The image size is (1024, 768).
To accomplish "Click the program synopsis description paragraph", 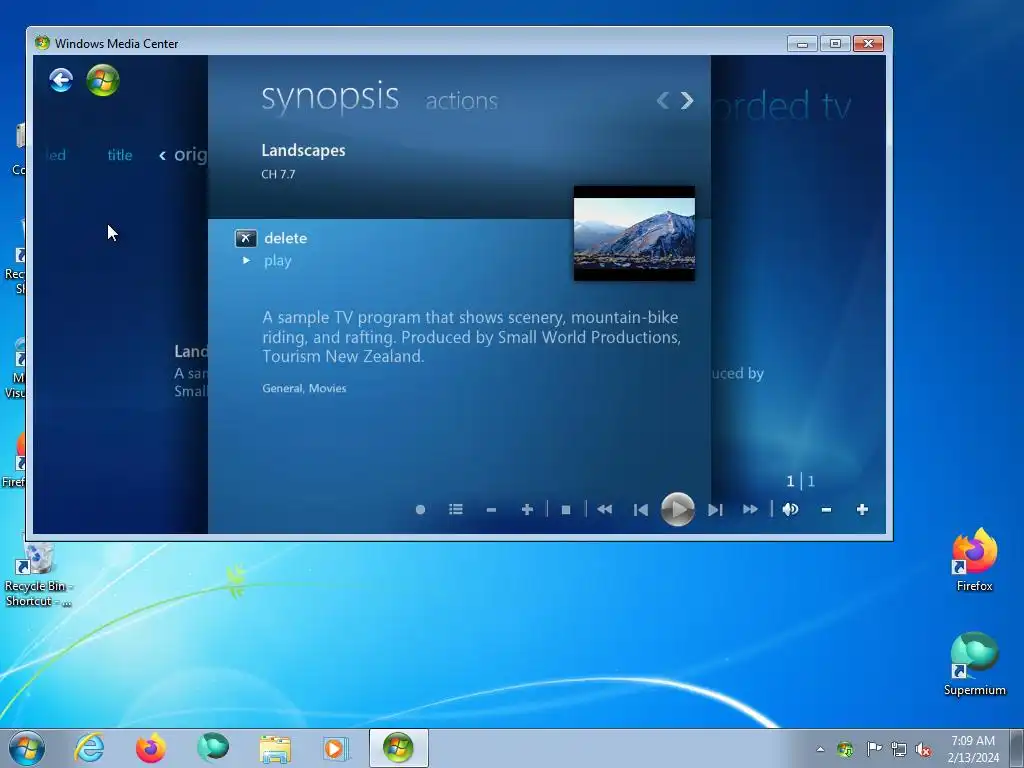I will (x=472, y=337).
